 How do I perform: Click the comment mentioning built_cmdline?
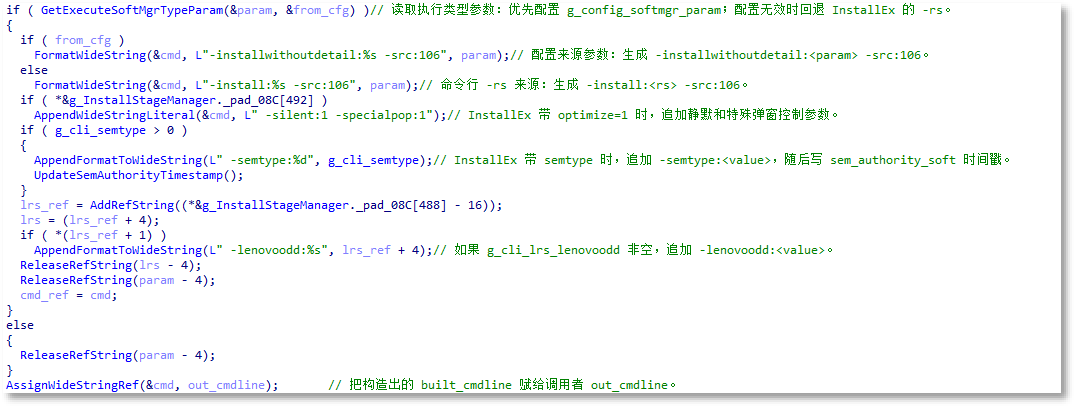(502, 385)
